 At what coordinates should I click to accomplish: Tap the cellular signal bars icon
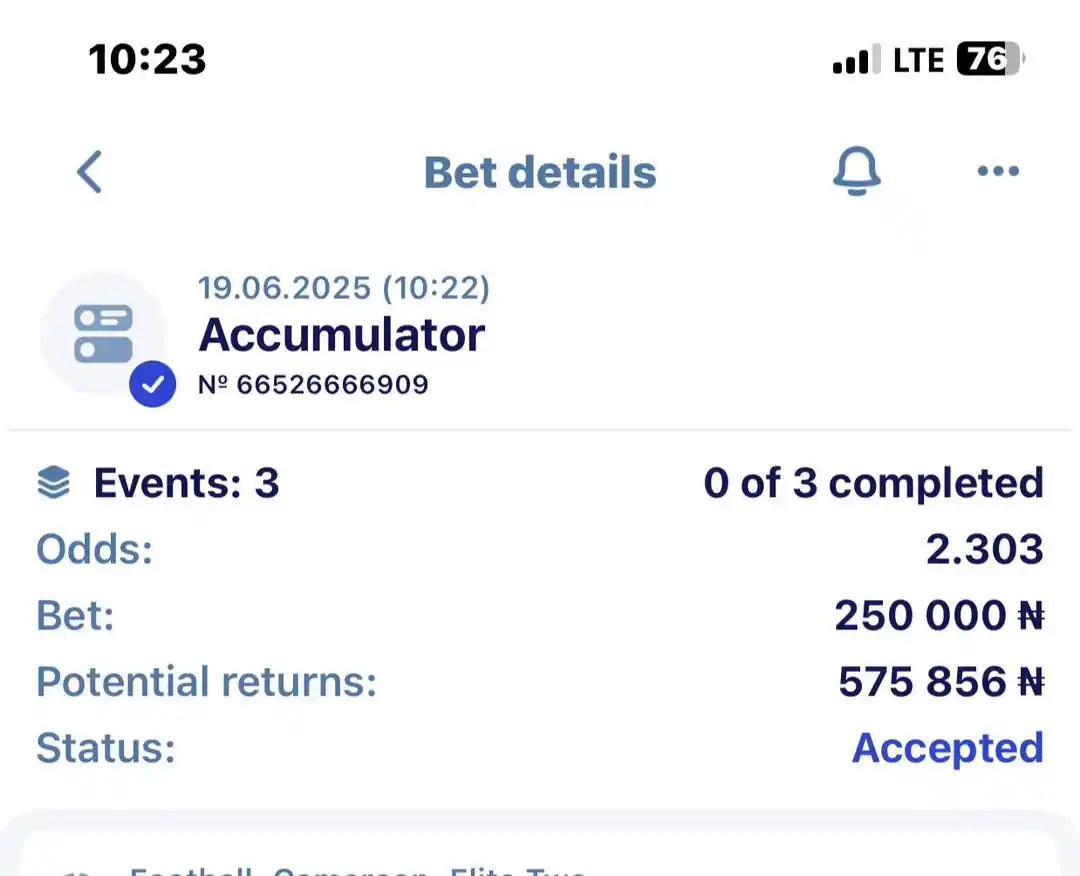[x=856, y=59]
